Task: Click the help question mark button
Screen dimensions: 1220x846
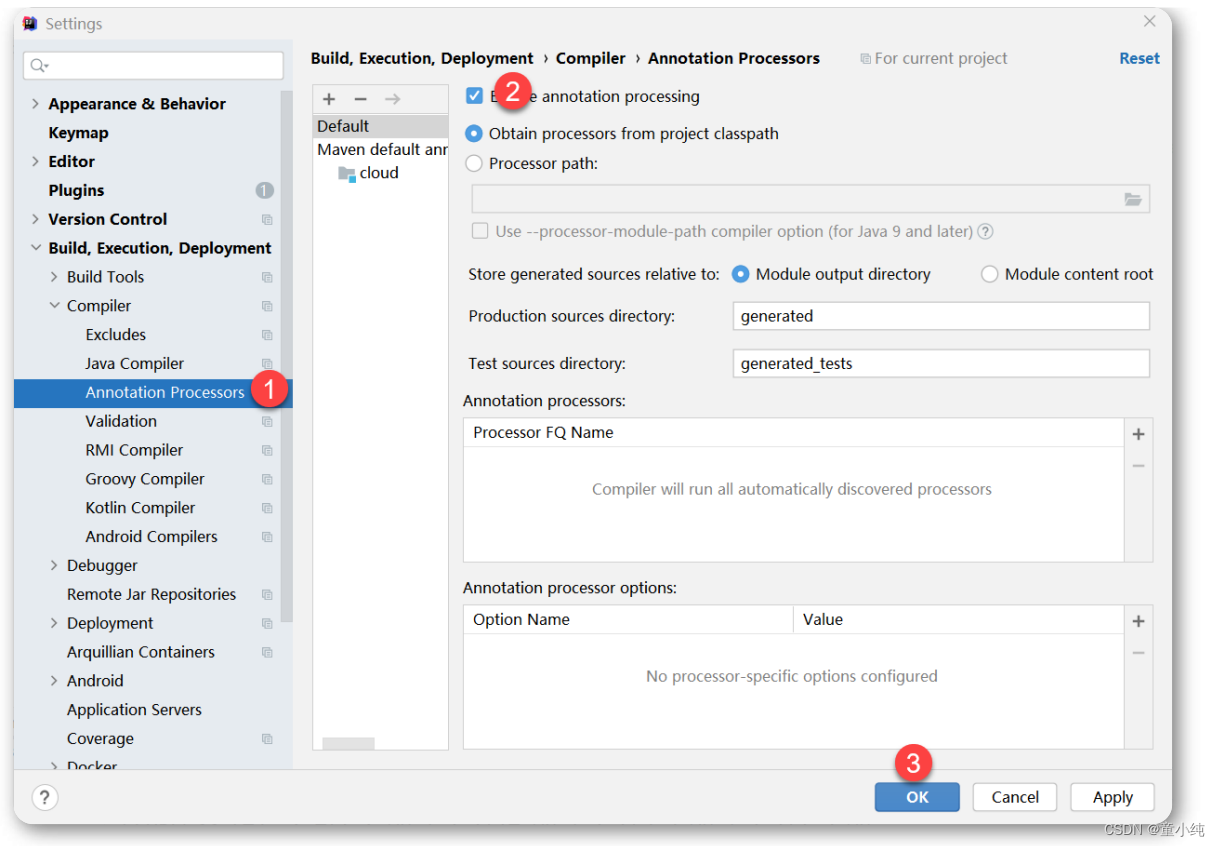Action: click(45, 797)
